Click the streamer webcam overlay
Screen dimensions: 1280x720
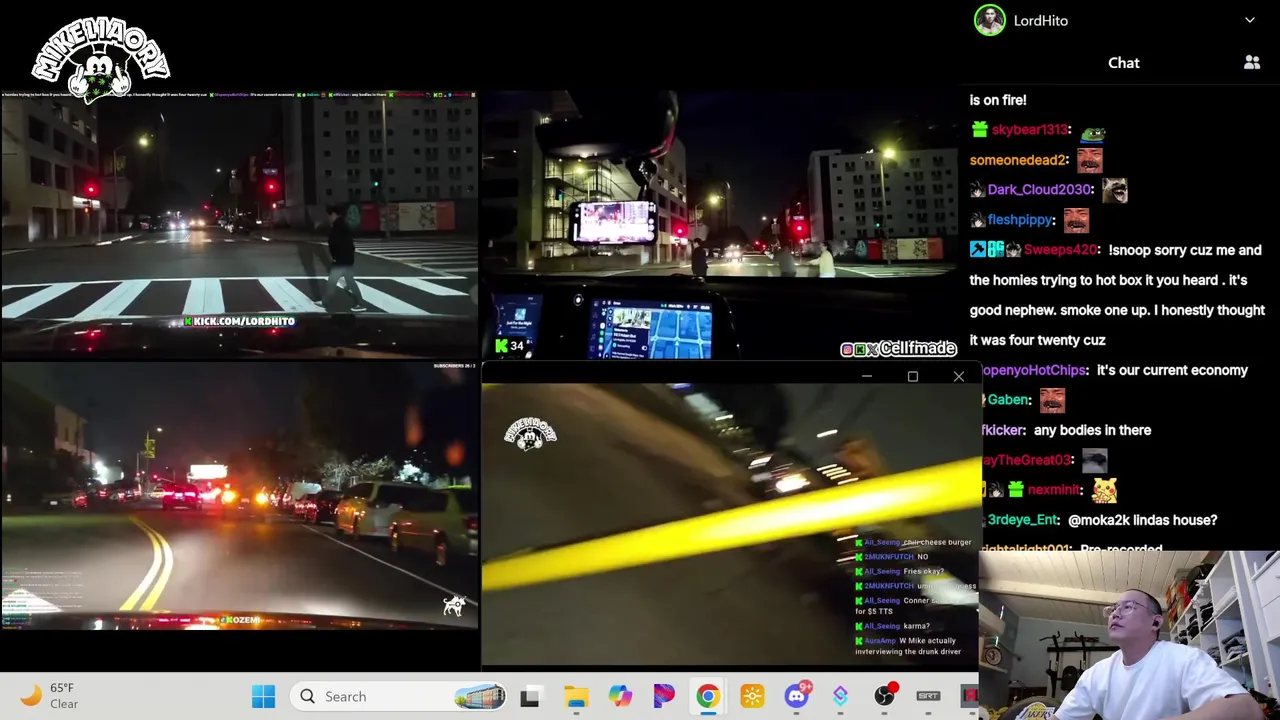(1129, 635)
